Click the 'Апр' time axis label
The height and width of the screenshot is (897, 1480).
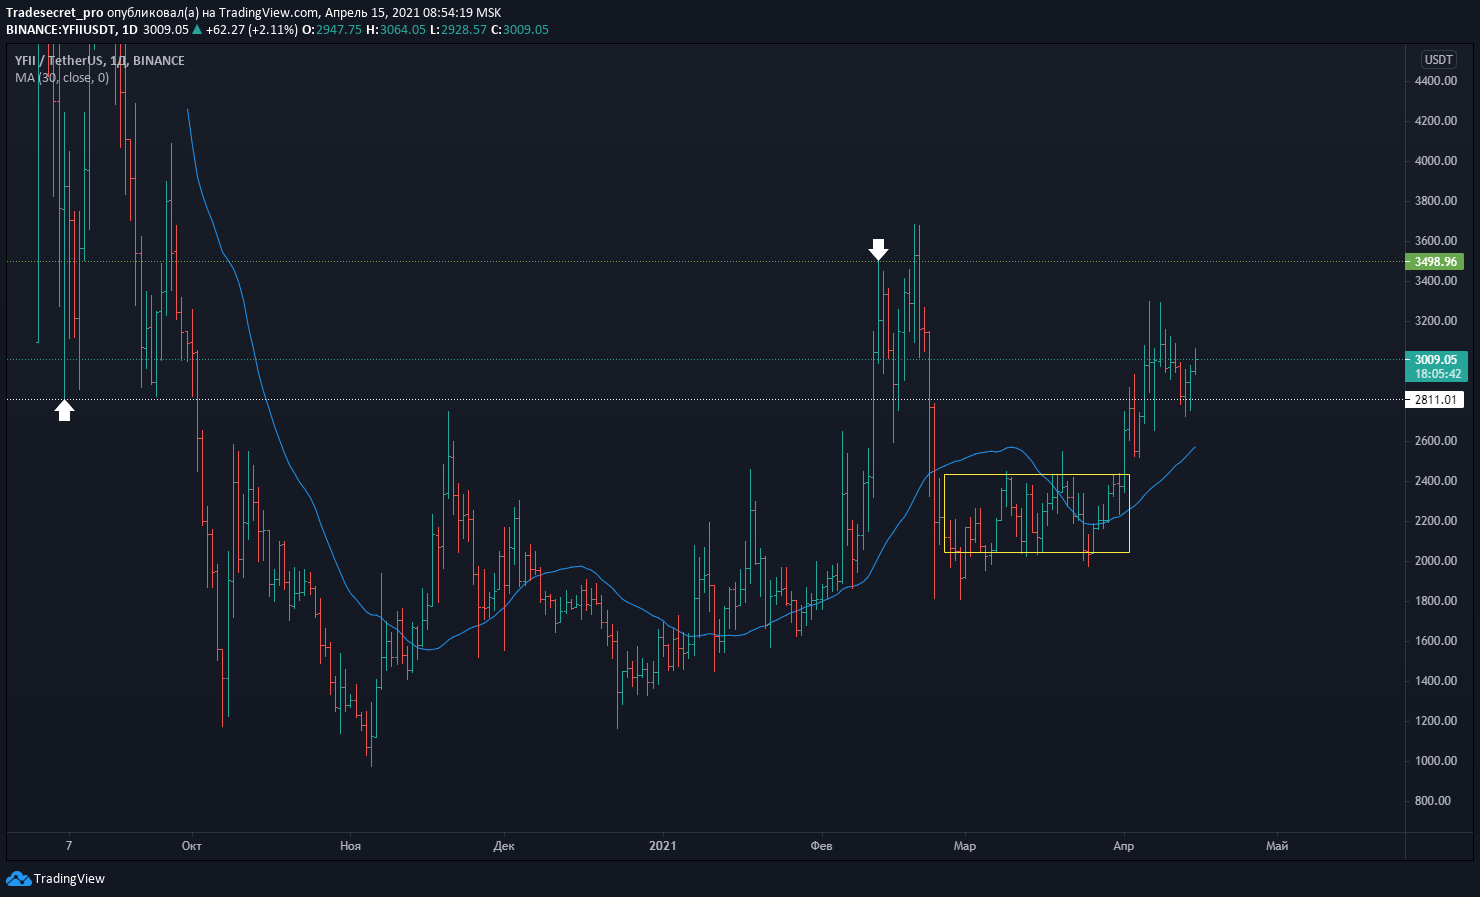1124,846
